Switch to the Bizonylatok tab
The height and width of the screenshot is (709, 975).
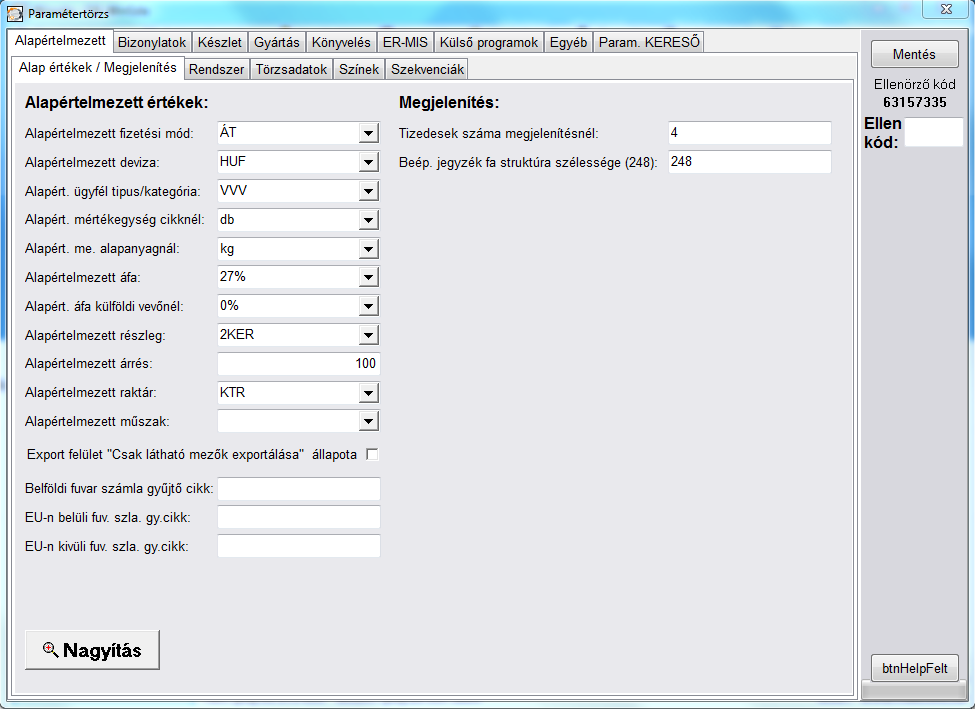pyautogui.click(x=152, y=42)
